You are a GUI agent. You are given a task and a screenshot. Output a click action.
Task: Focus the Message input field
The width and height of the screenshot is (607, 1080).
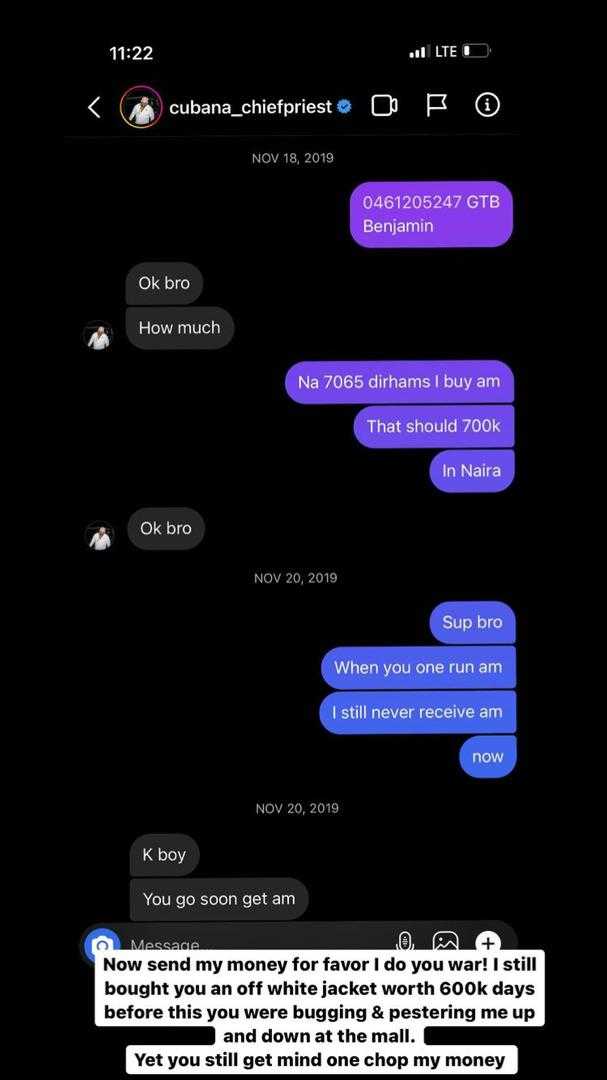[255, 942]
